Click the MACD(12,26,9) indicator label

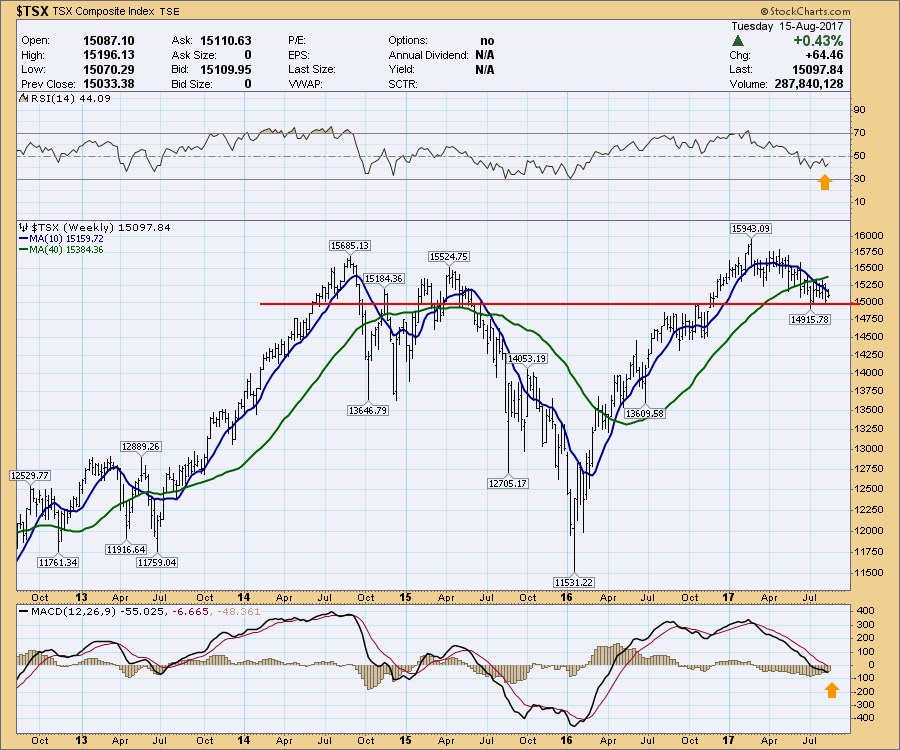click(x=73, y=612)
